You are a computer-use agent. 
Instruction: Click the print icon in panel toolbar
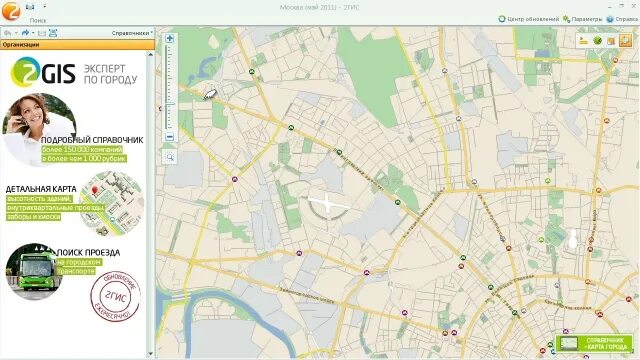(53, 33)
